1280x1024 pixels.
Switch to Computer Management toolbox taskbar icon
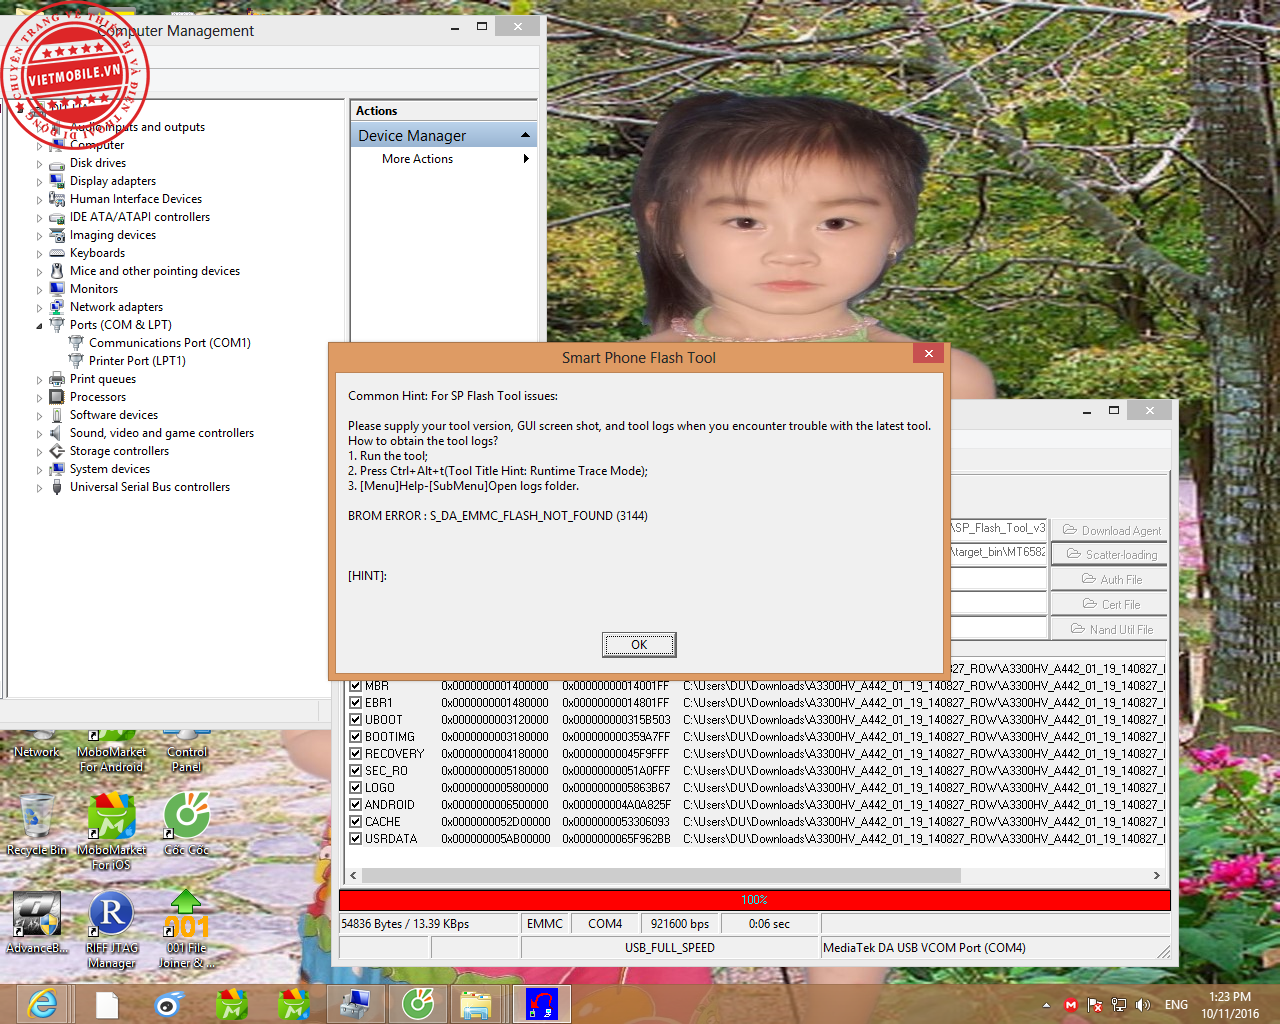point(354,1004)
